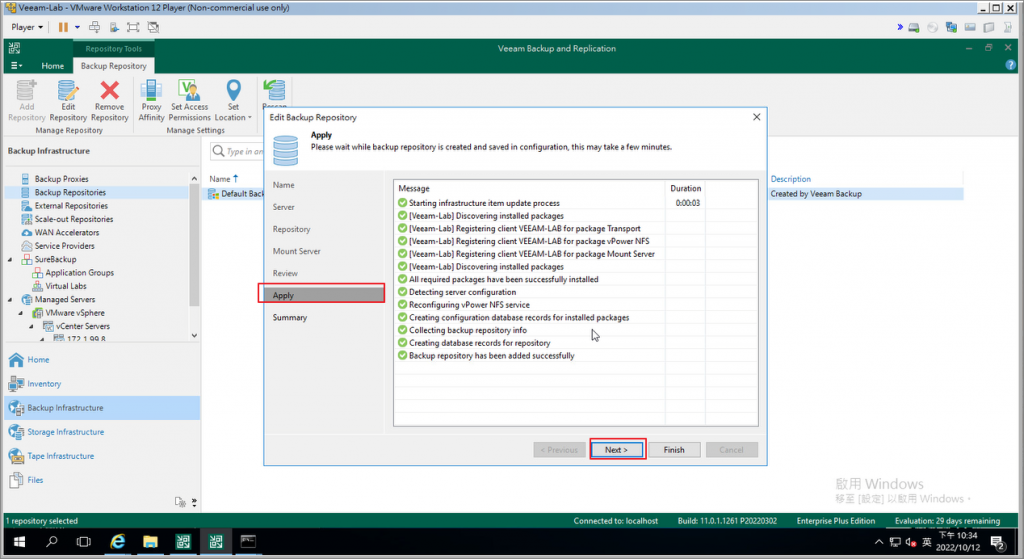1024x559 pixels.
Task: Go to the Summary wizard step
Action: pos(289,317)
